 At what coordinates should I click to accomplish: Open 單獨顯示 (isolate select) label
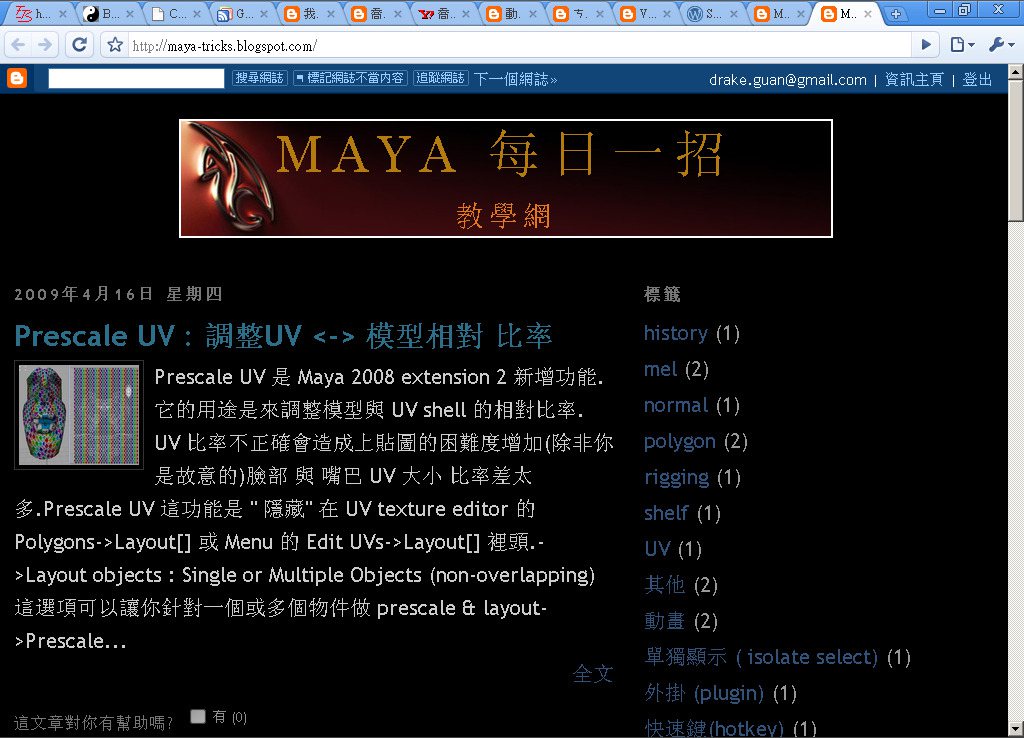pos(761,657)
